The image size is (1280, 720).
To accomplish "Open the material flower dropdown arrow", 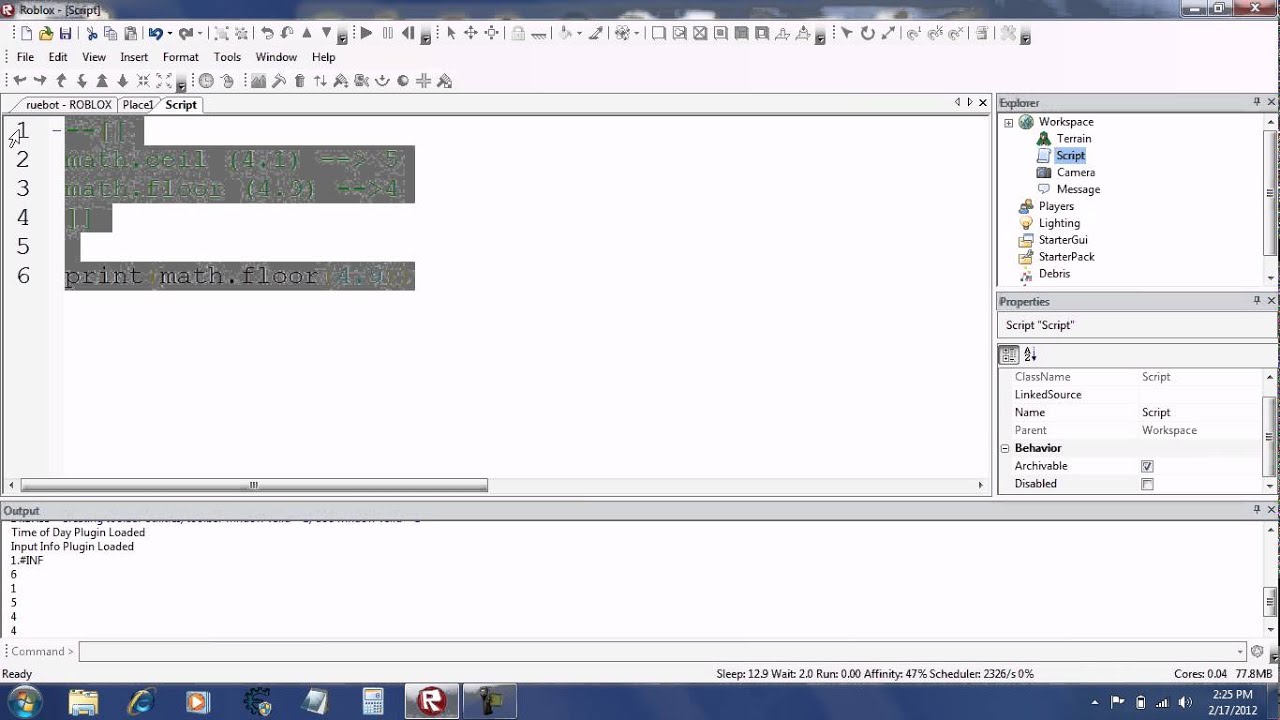I will [x=636, y=33].
